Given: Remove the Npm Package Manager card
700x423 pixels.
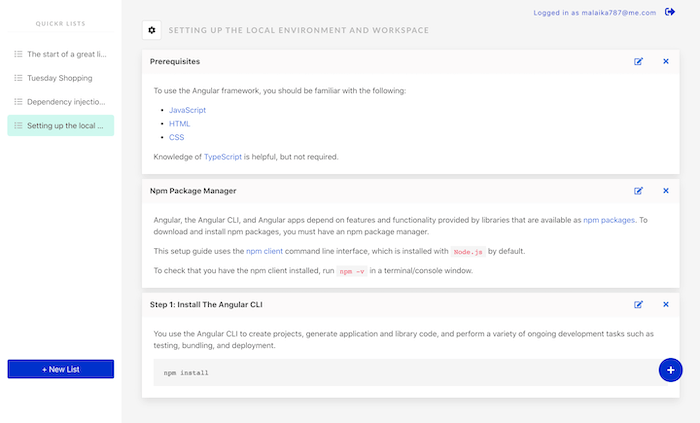Looking at the screenshot, I should coord(666,190).
